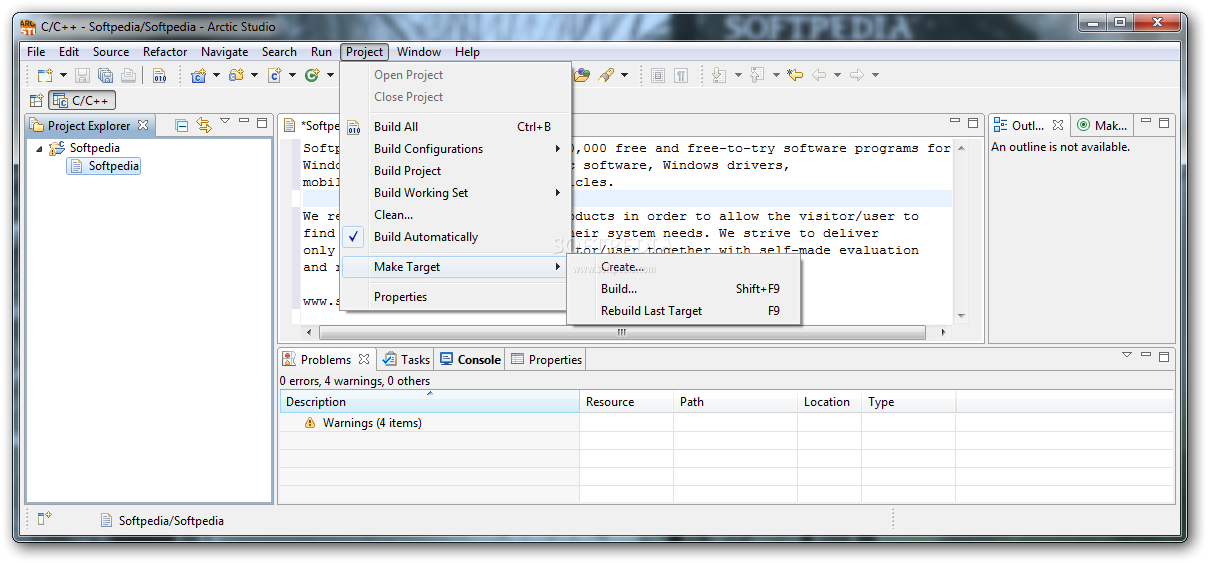This screenshot has width=1208, height=563.
Task: Click the editor vertical scrollbar down arrow
Action: 961,316
